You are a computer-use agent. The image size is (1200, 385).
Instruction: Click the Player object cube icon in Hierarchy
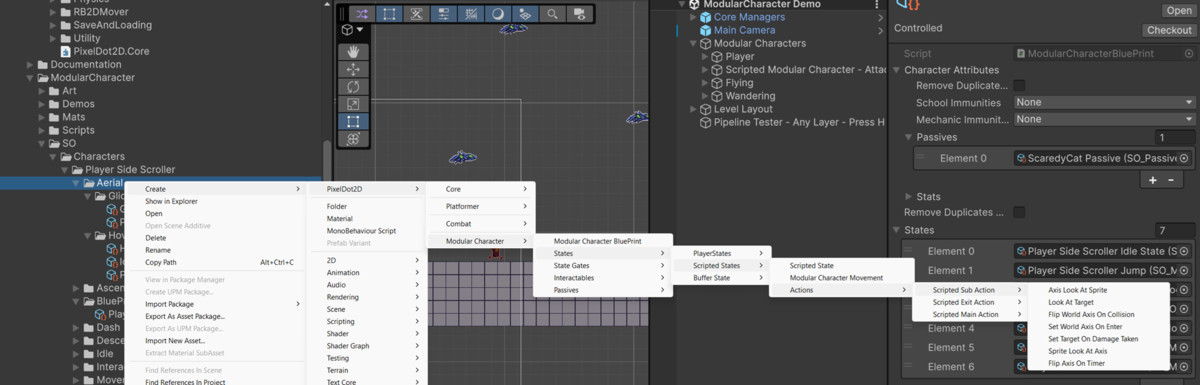717,57
